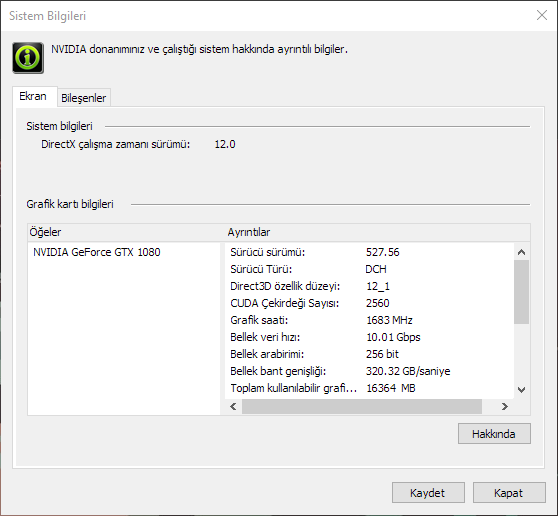Click the Sürücü Türü label
558x516 pixels.
point(261,269)
